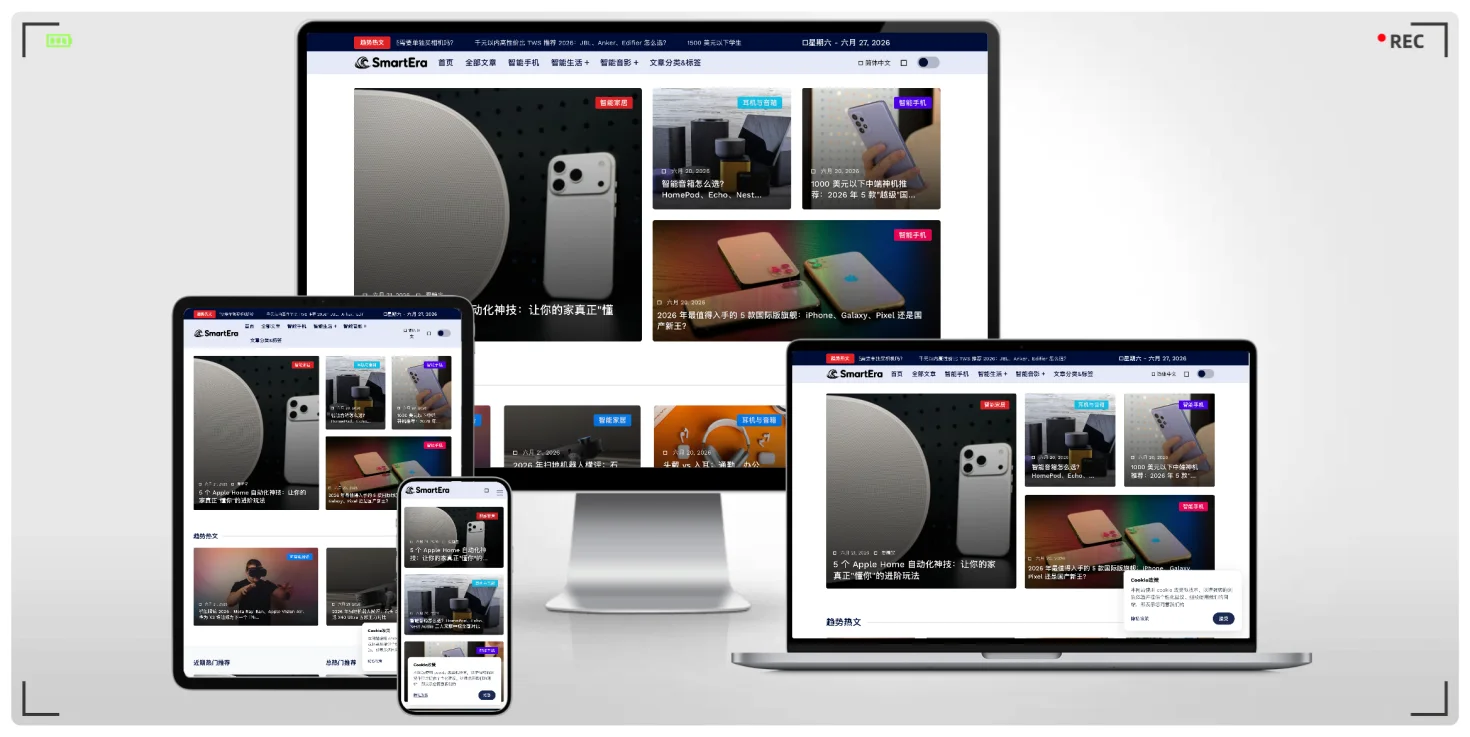This screenshot has height=737, width=1470.
Task: Open 全部文章 in the laptop navigation
Action: [x=924, y=374]
